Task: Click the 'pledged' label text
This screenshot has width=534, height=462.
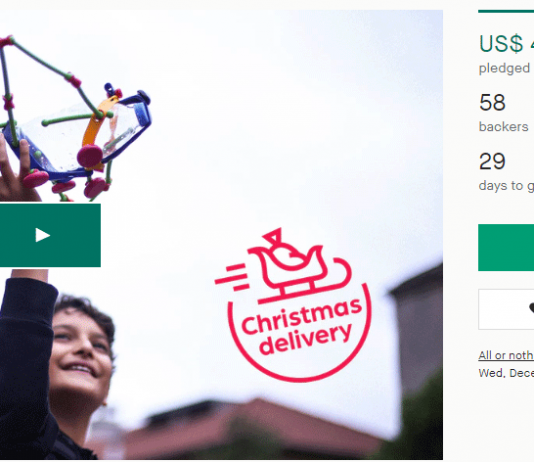Action: [x=504, y=68]
